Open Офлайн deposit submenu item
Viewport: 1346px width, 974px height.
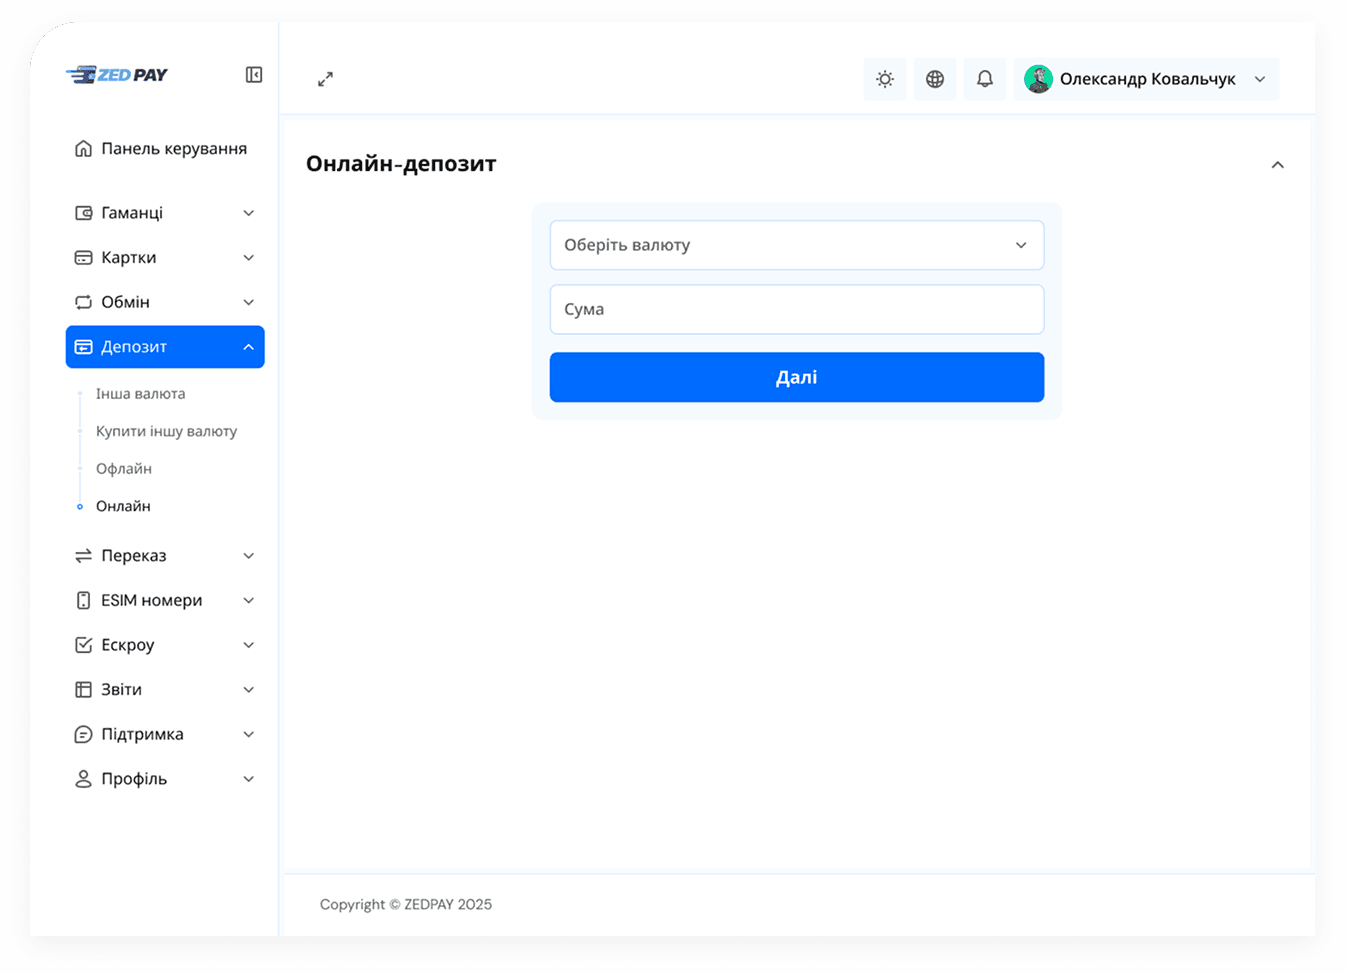(x=124, y=469)
